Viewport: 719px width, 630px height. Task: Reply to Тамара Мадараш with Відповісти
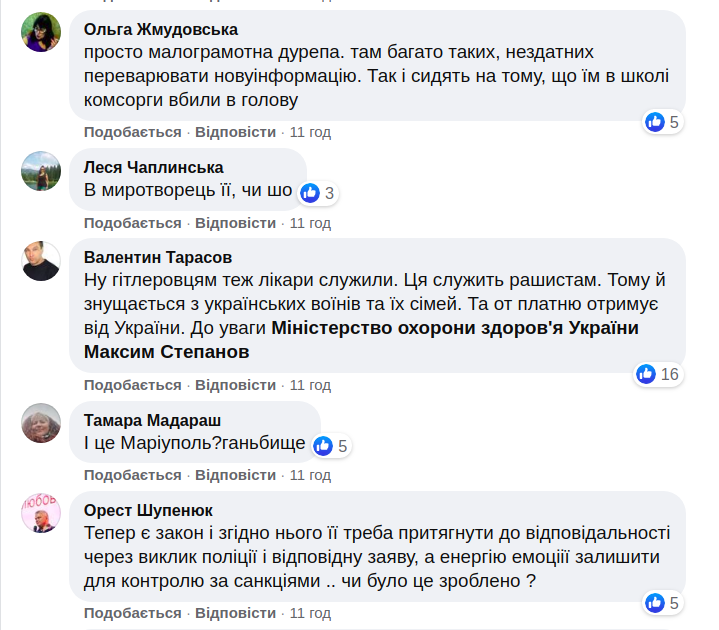[235, 475]
